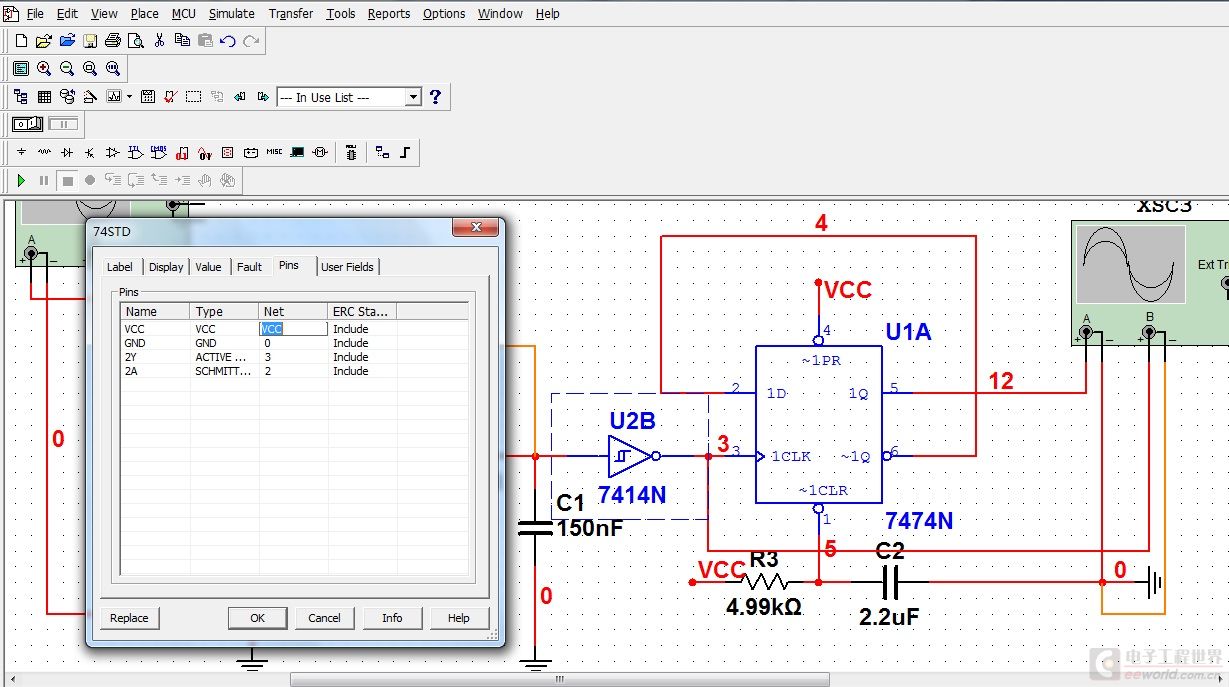Stop the simulation with the square button
This screenshot has height=687, width=1229.
click(x=67, y=181)
